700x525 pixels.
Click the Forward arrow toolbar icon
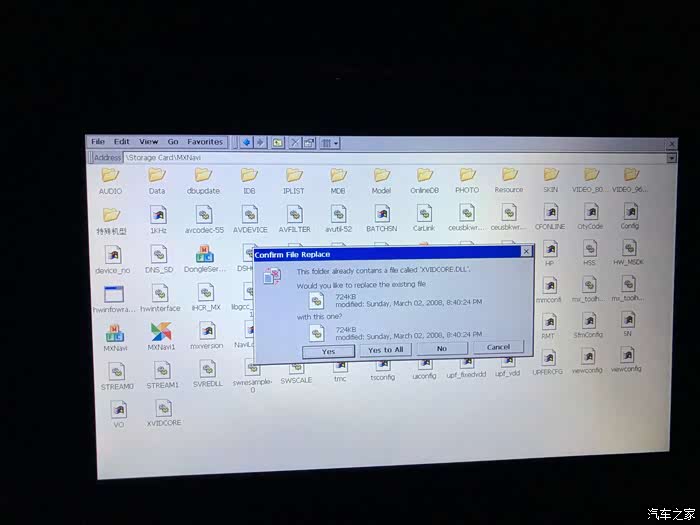point(260,143)
